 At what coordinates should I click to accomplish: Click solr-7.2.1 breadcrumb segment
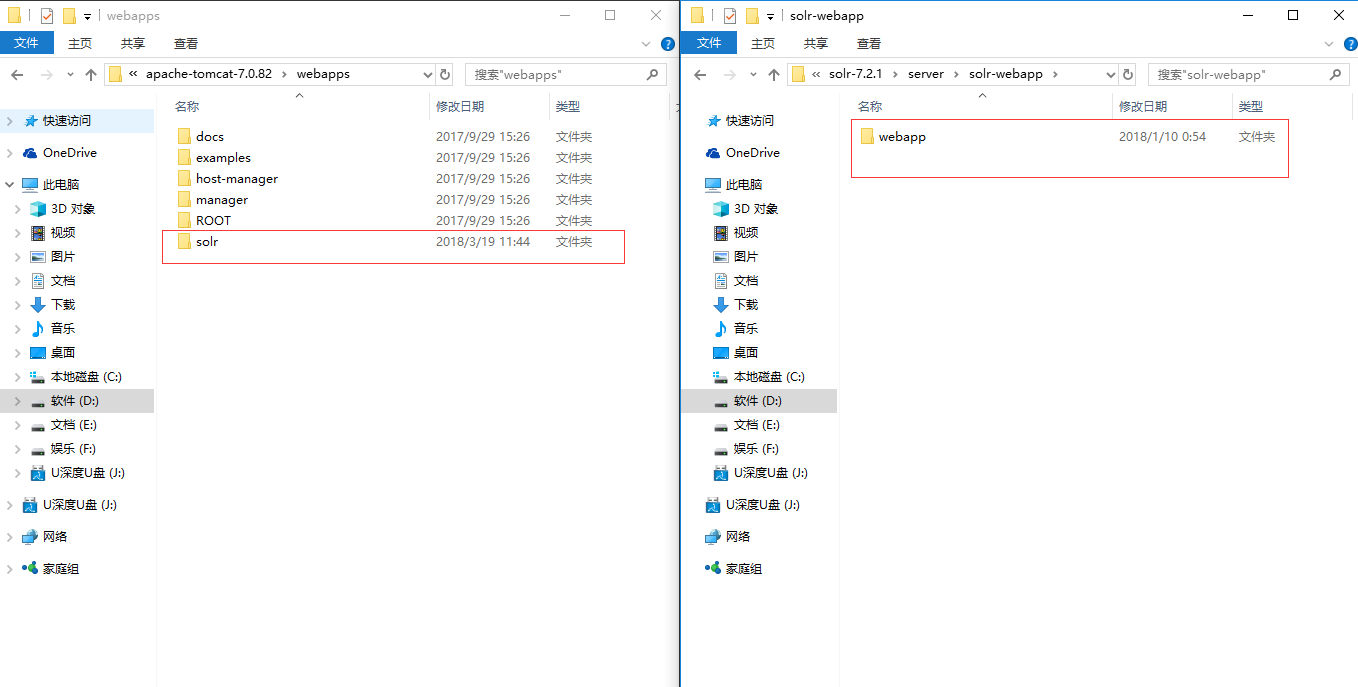855,74
